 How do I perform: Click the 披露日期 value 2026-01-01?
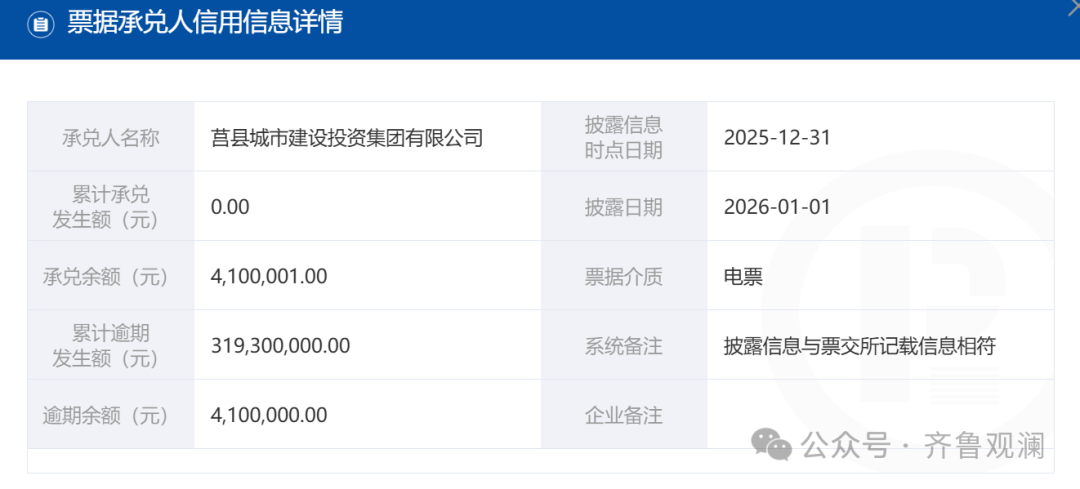pos(777,207)
